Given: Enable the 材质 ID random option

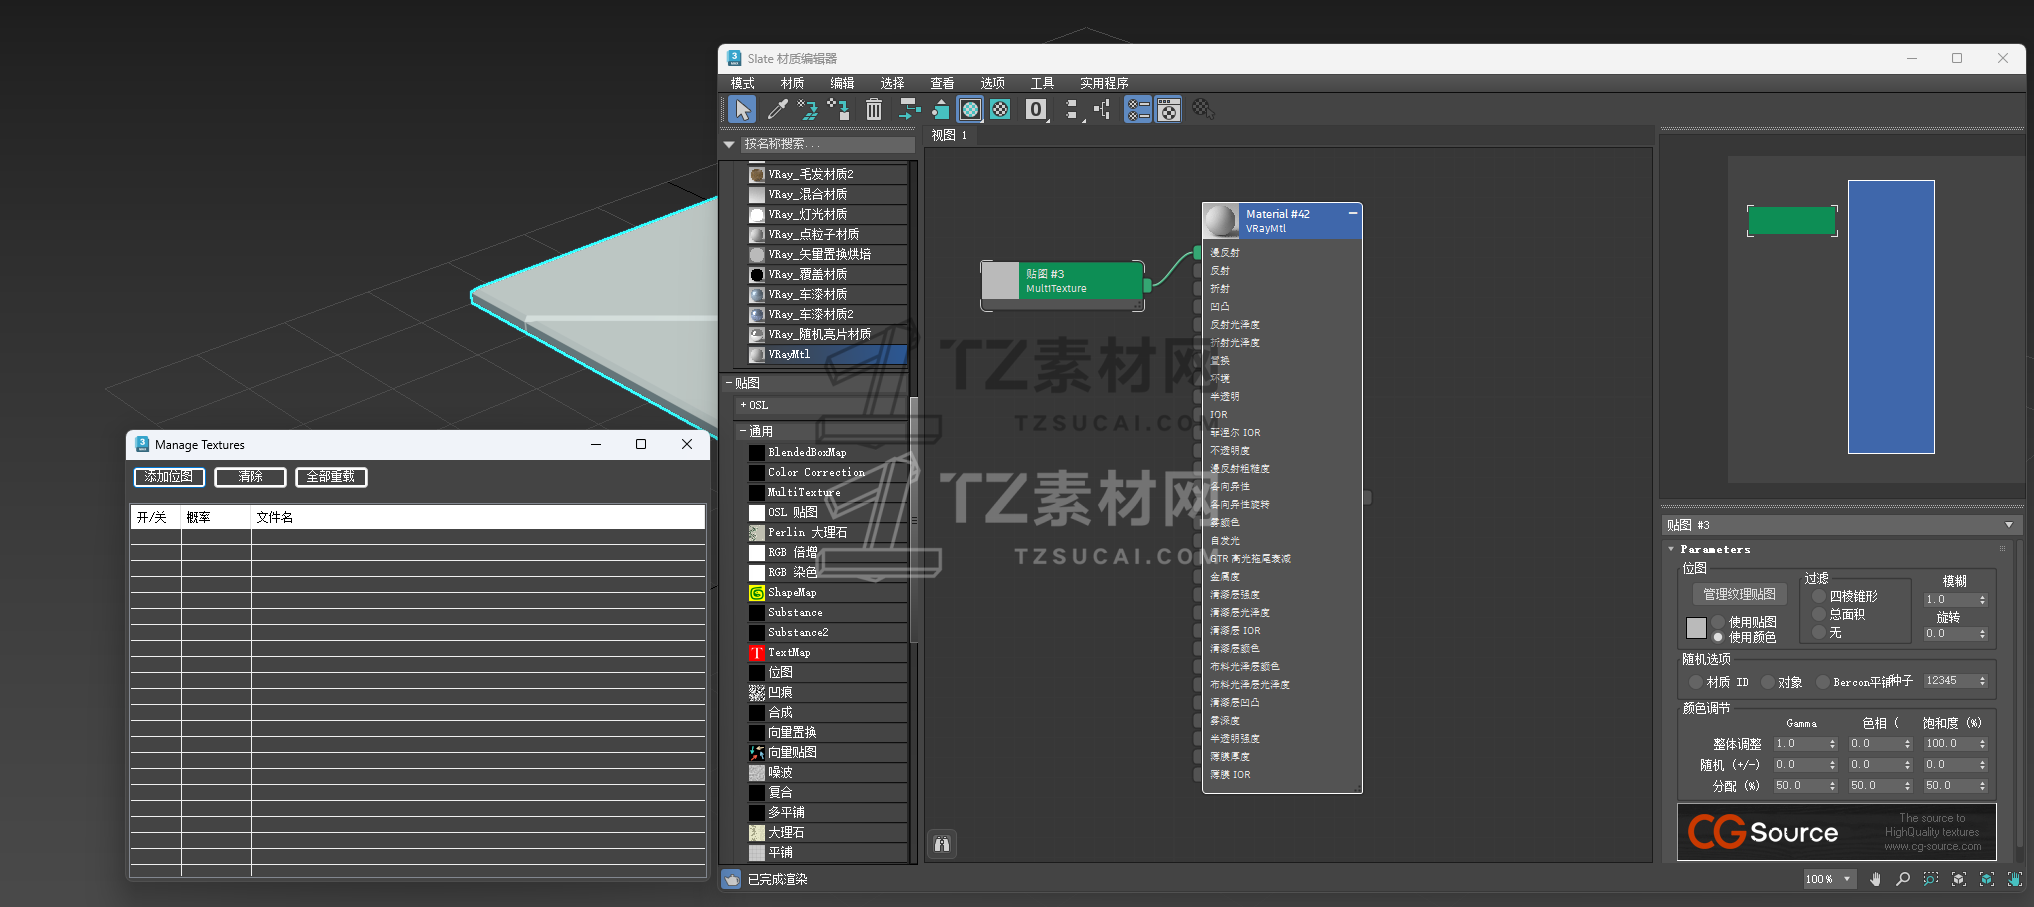Looking at the screenshot, I should point(1695,682).
